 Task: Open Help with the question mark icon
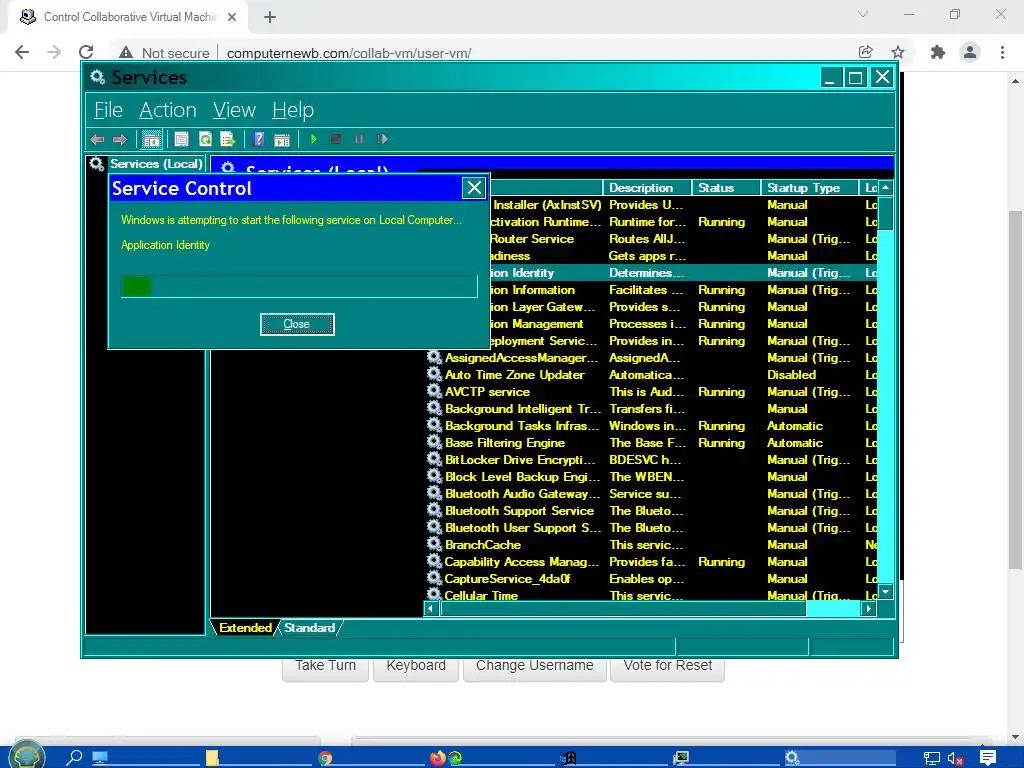click(259, 139)
